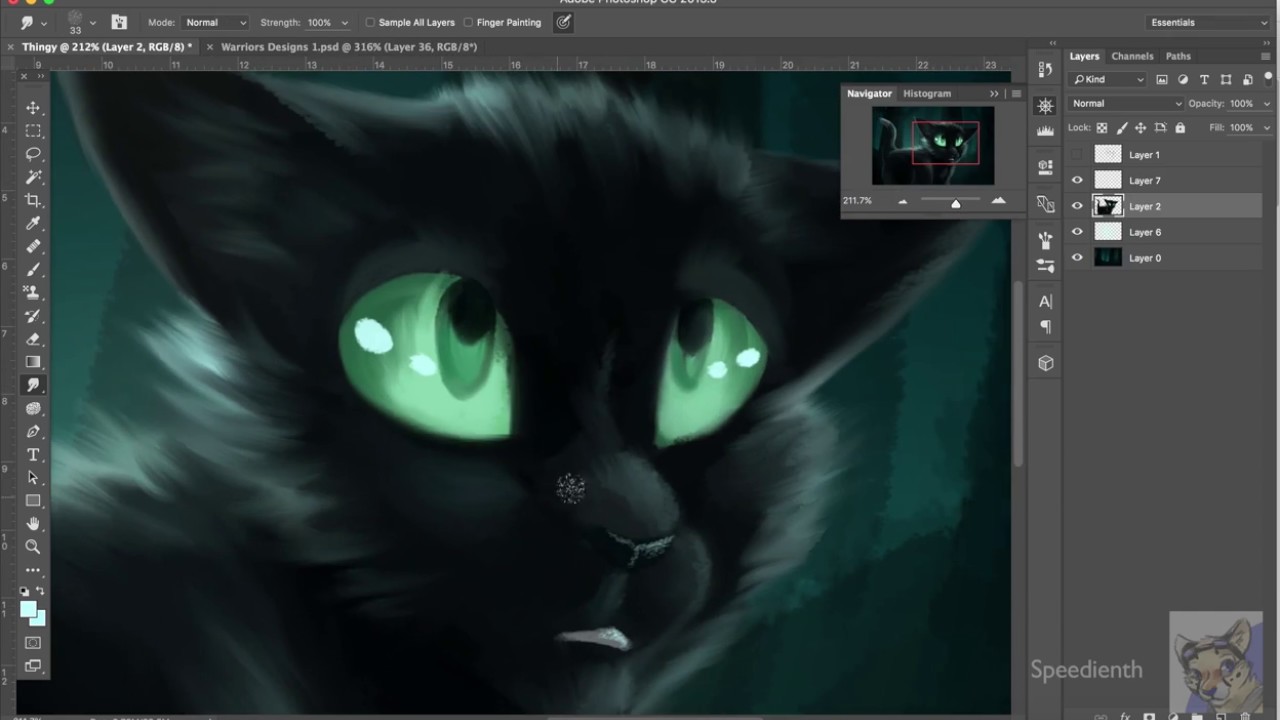Viewport: 1280px width, 720px height.
Task: Click the Navigator zoom slider handle
Action: (955, 203)
